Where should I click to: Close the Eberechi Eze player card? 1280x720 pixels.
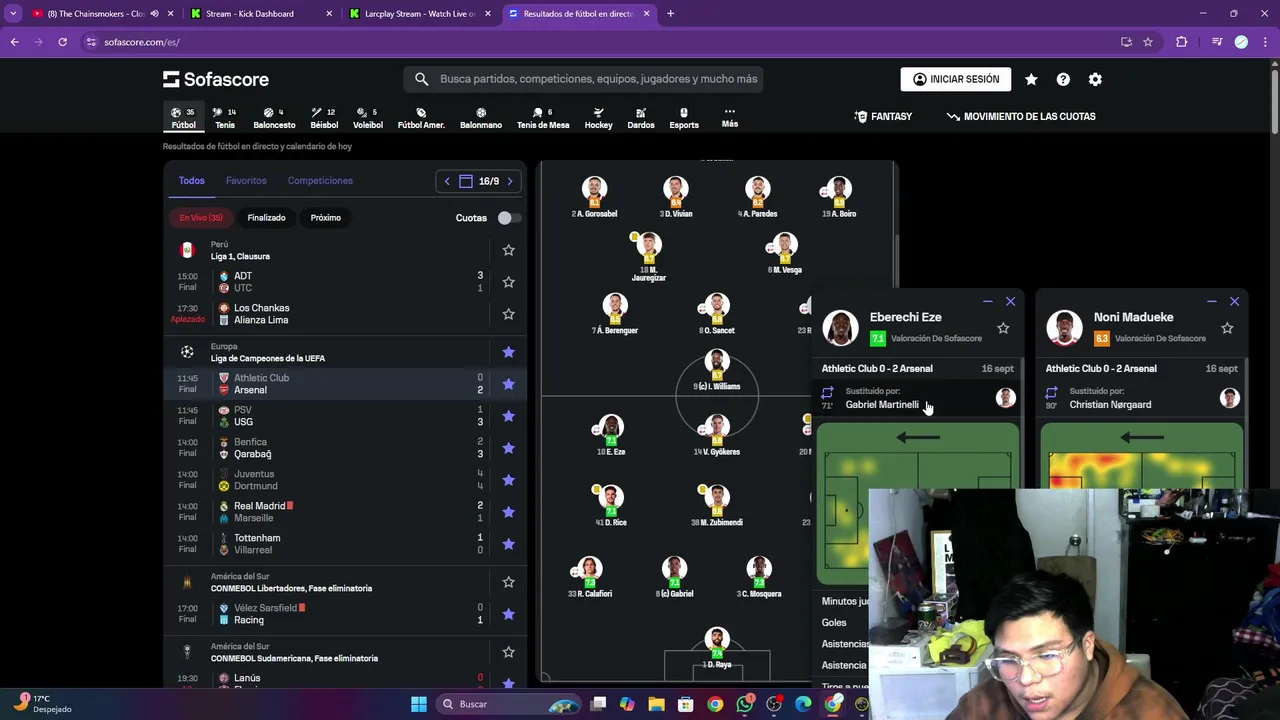(1010, 301)
